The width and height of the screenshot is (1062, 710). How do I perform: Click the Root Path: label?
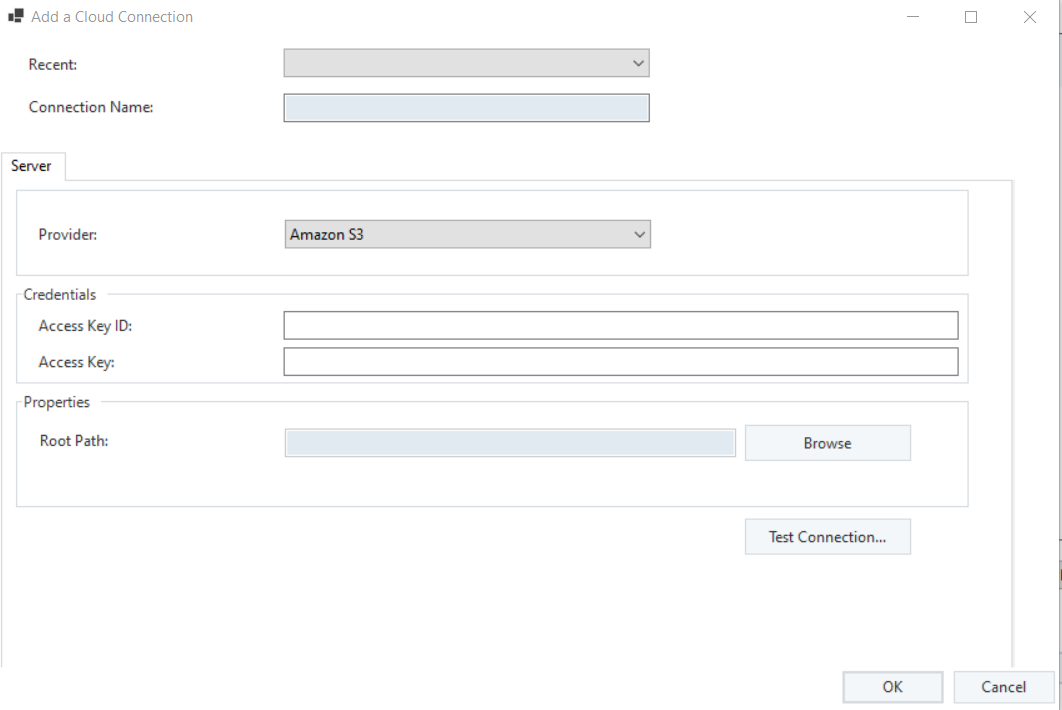pyautogui.click(x=74, y=441)
